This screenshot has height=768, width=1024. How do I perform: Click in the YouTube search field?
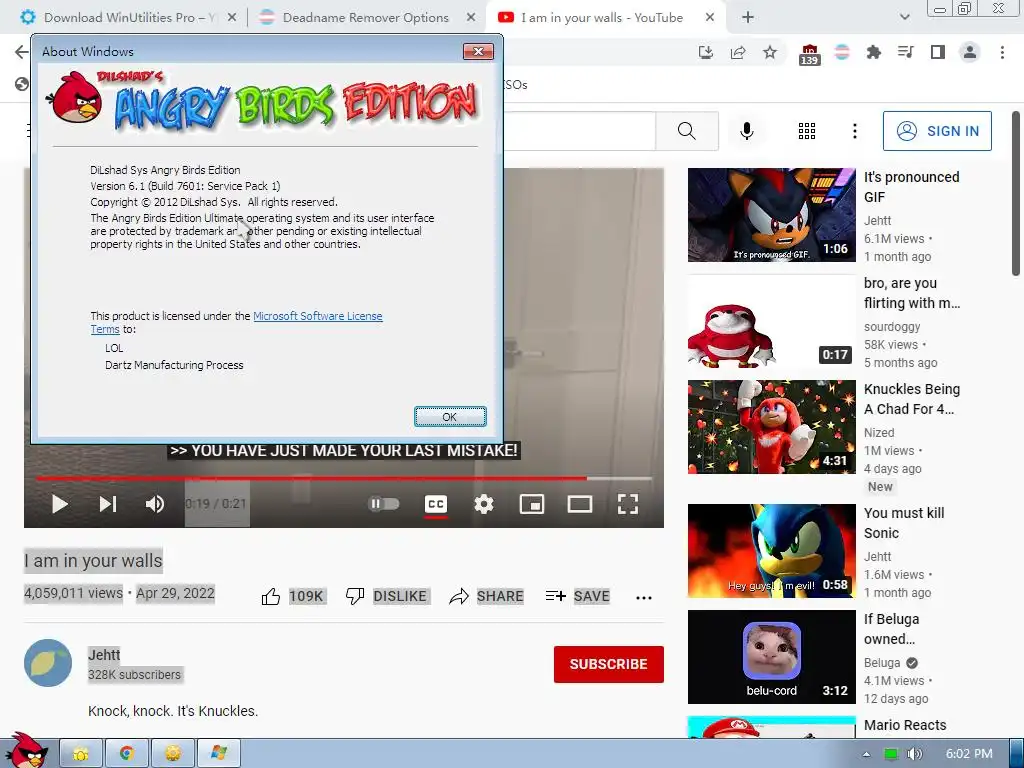click(x=579, y=131)
